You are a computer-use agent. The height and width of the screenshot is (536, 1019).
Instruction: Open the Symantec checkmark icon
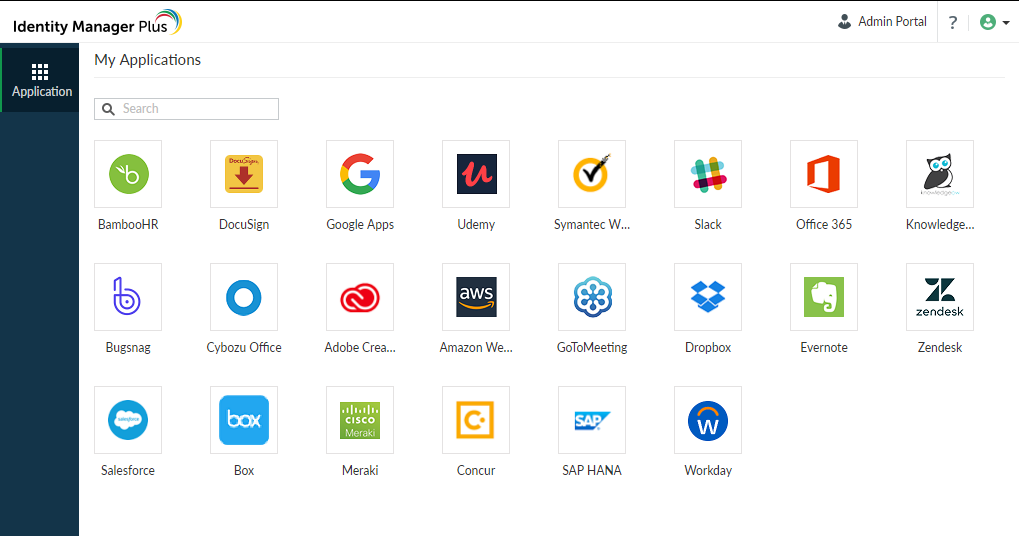coord(592,174)
